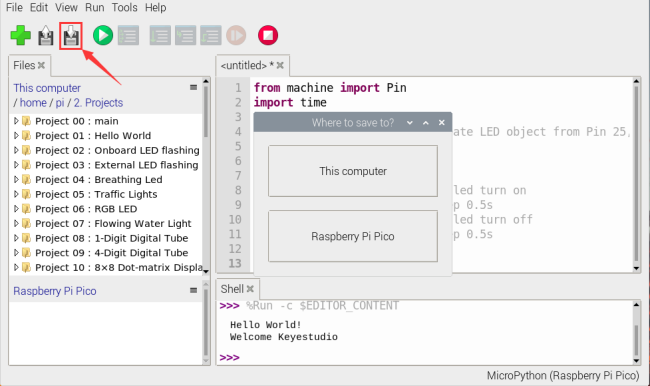Open the Tools menu
The width and height of the screenshot is (650, 386).
pos(124,7)
